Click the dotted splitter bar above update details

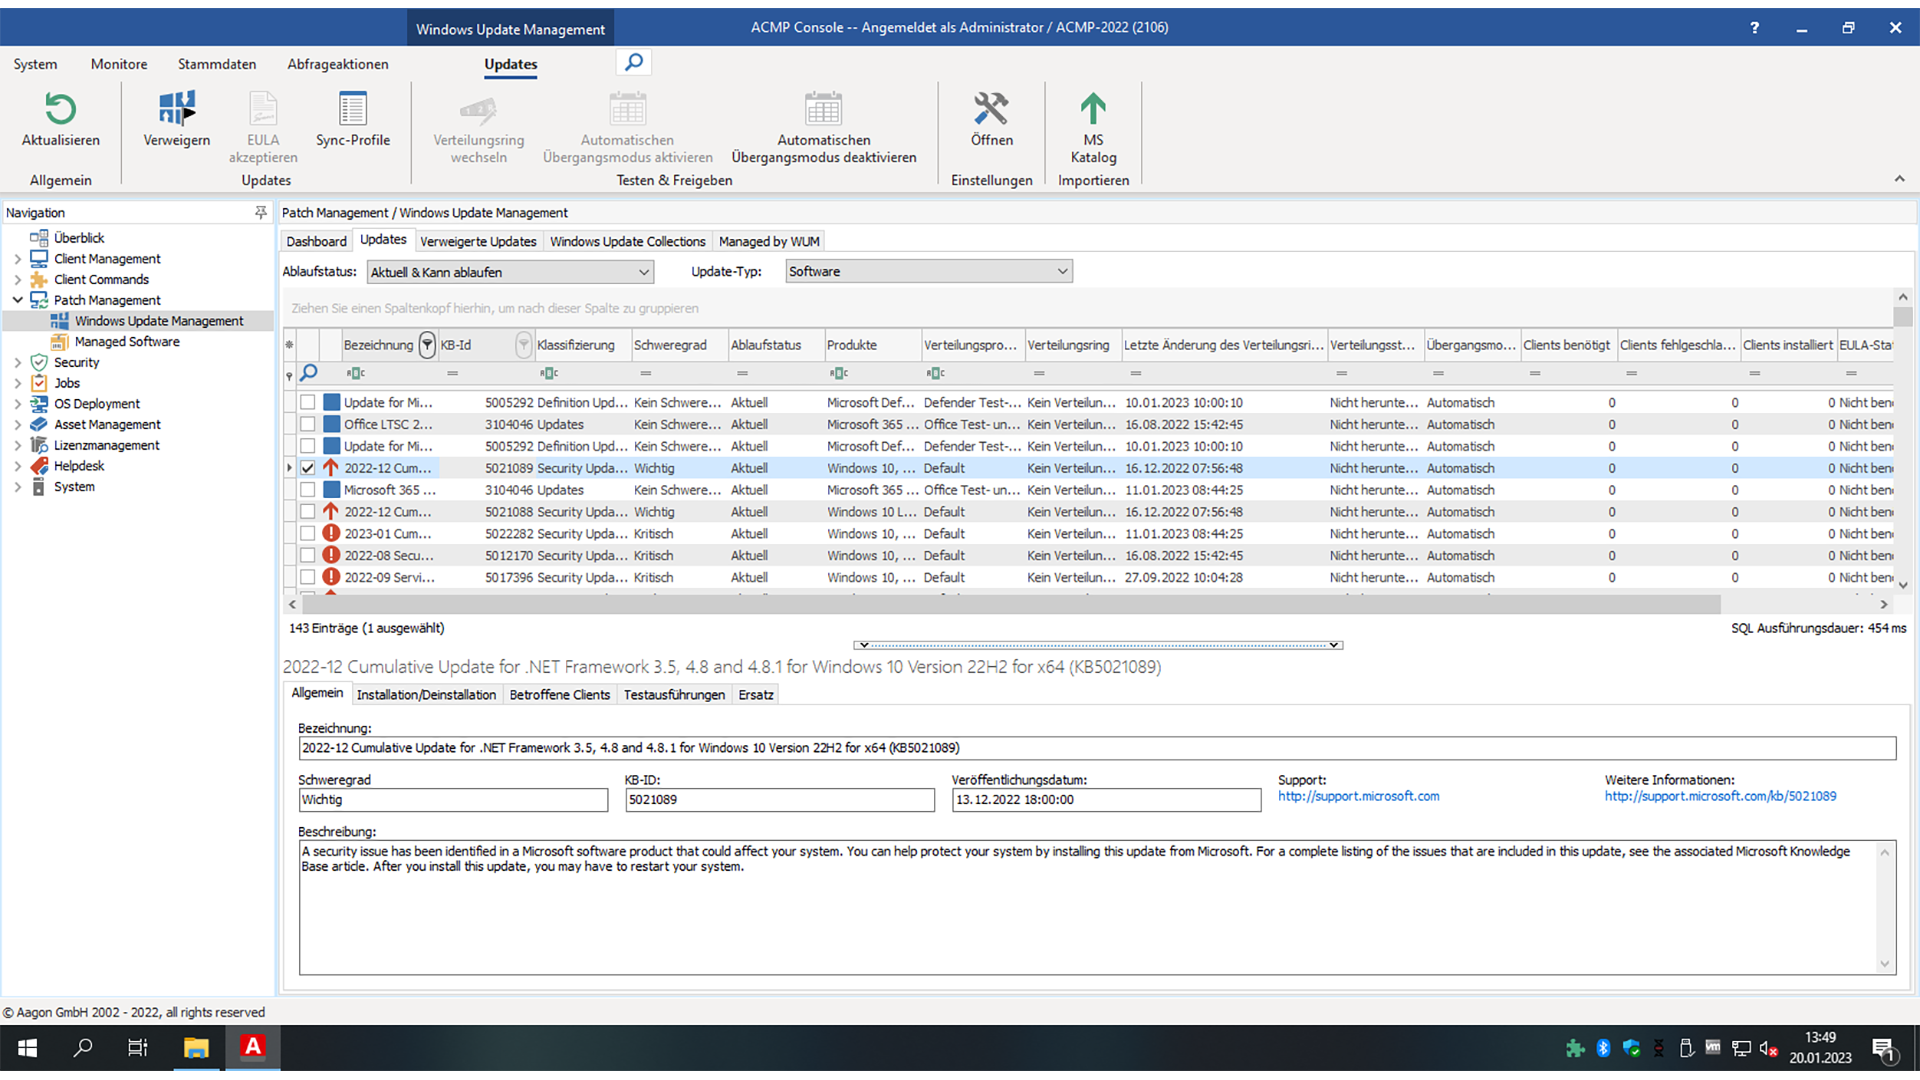click(x=1098, y=645)
